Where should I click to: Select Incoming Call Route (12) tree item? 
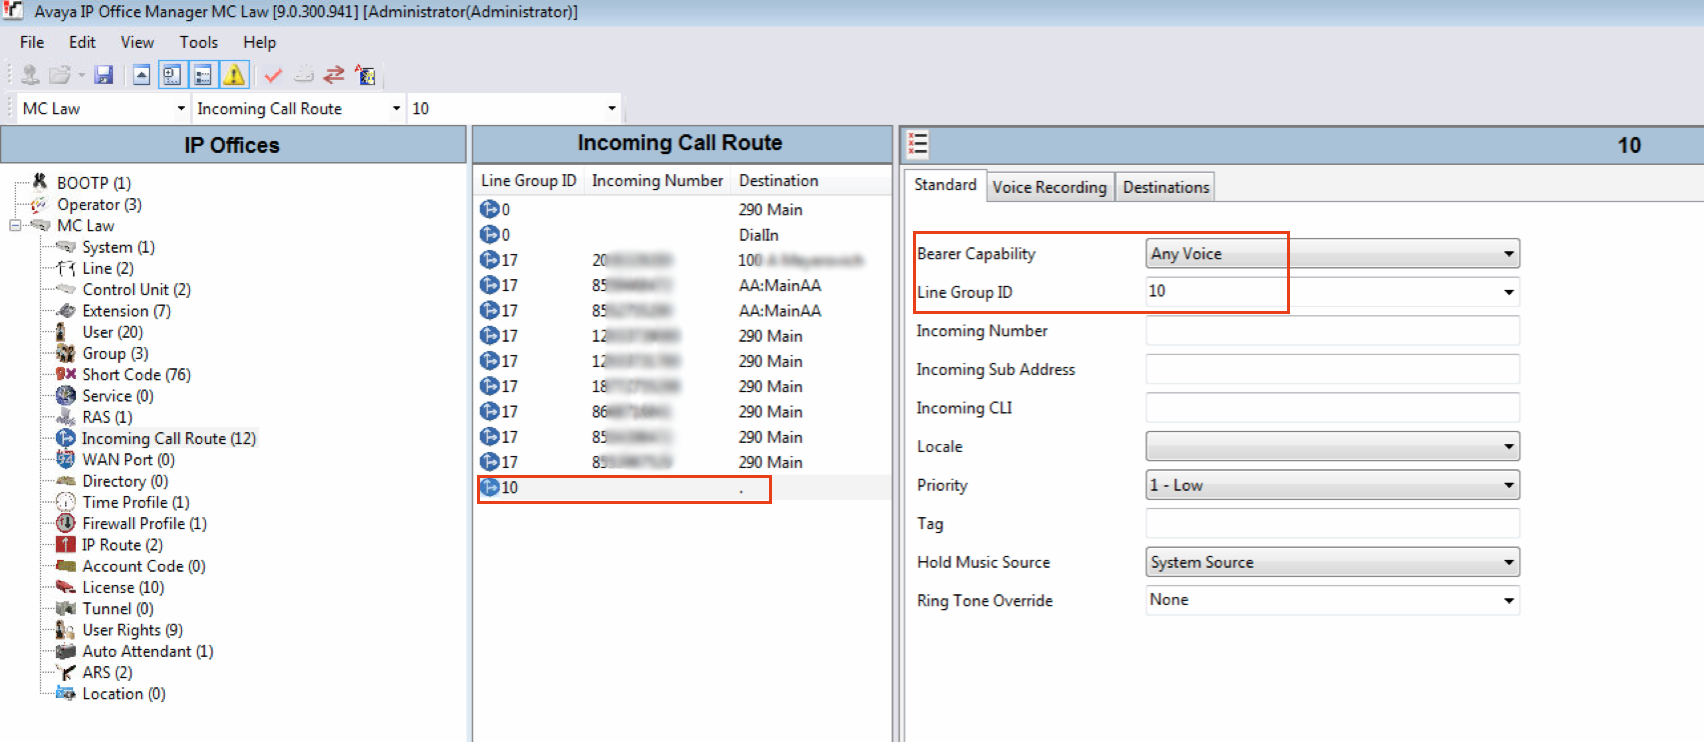[x=168, y=438]
